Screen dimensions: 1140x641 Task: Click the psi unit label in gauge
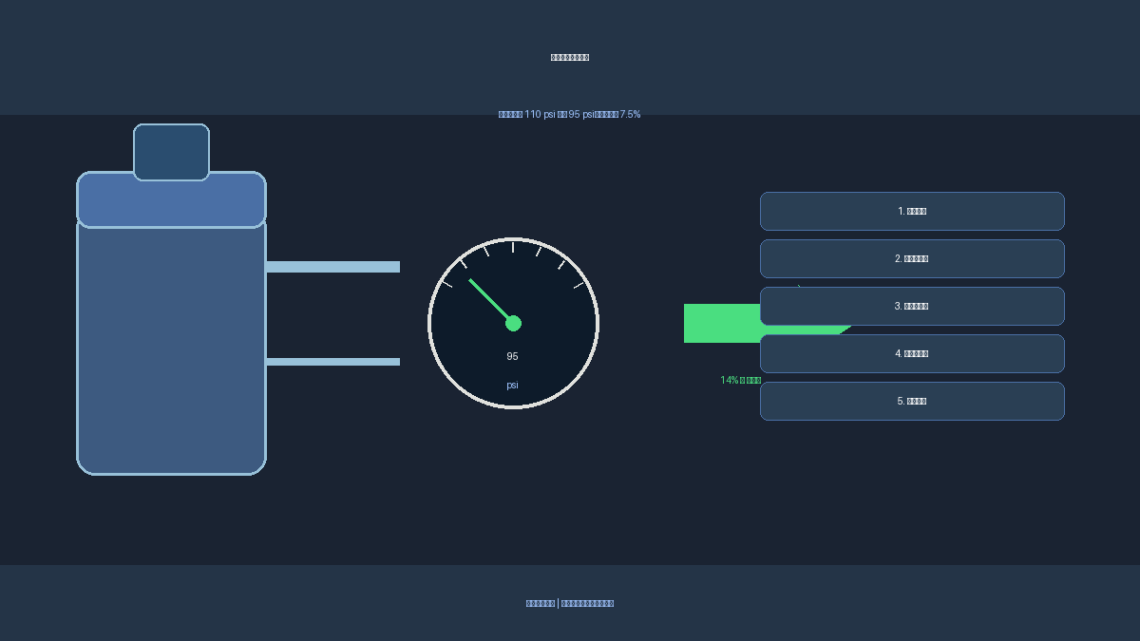[x=513, y=385]
